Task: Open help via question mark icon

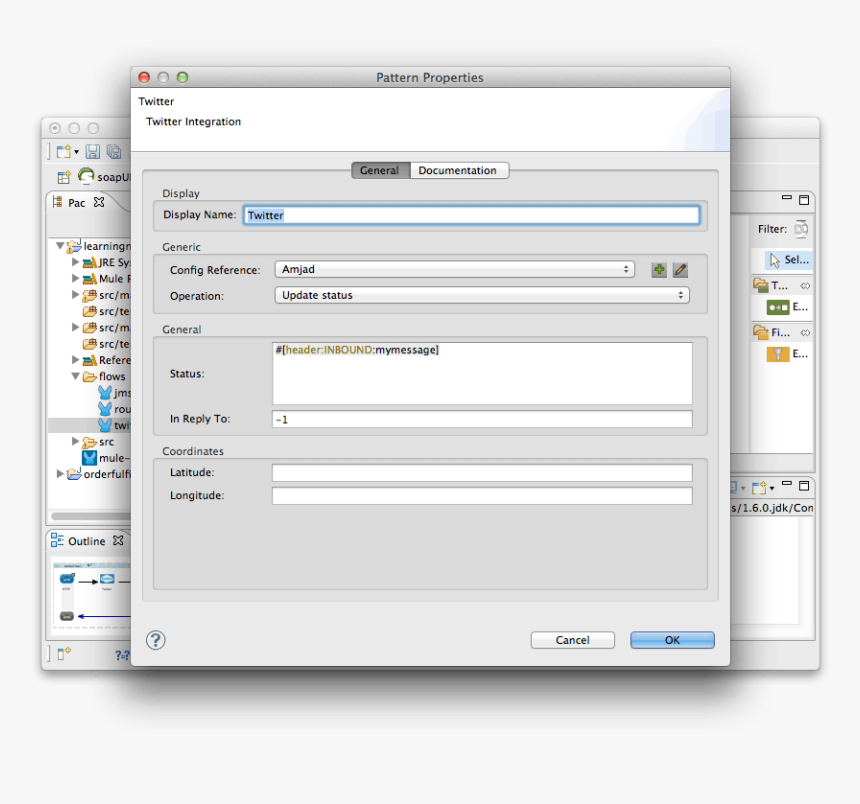Action: tap(156, 640)
